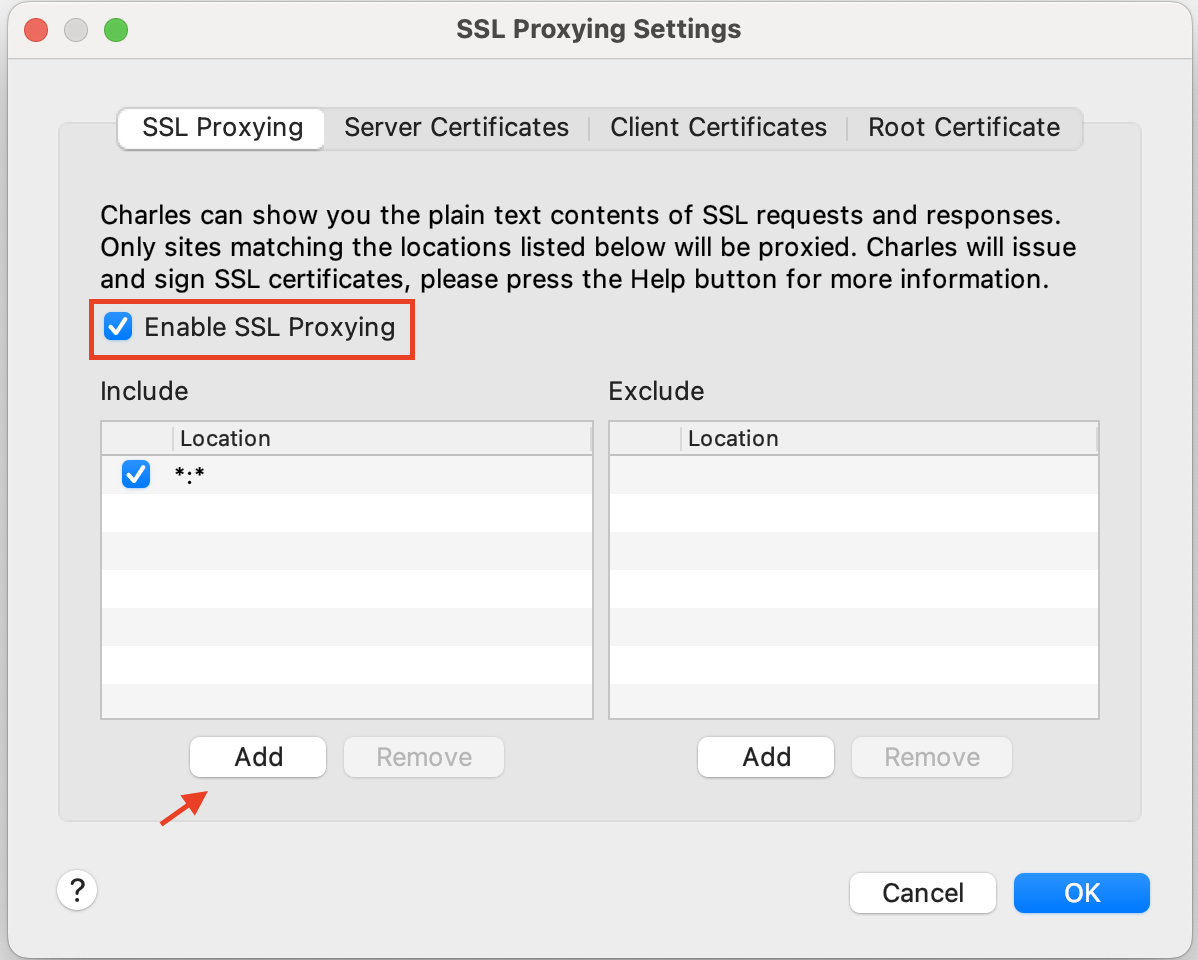Click the SSL Proxying Settings title bar
The image size is (1198, 960).
coord(598,30)
